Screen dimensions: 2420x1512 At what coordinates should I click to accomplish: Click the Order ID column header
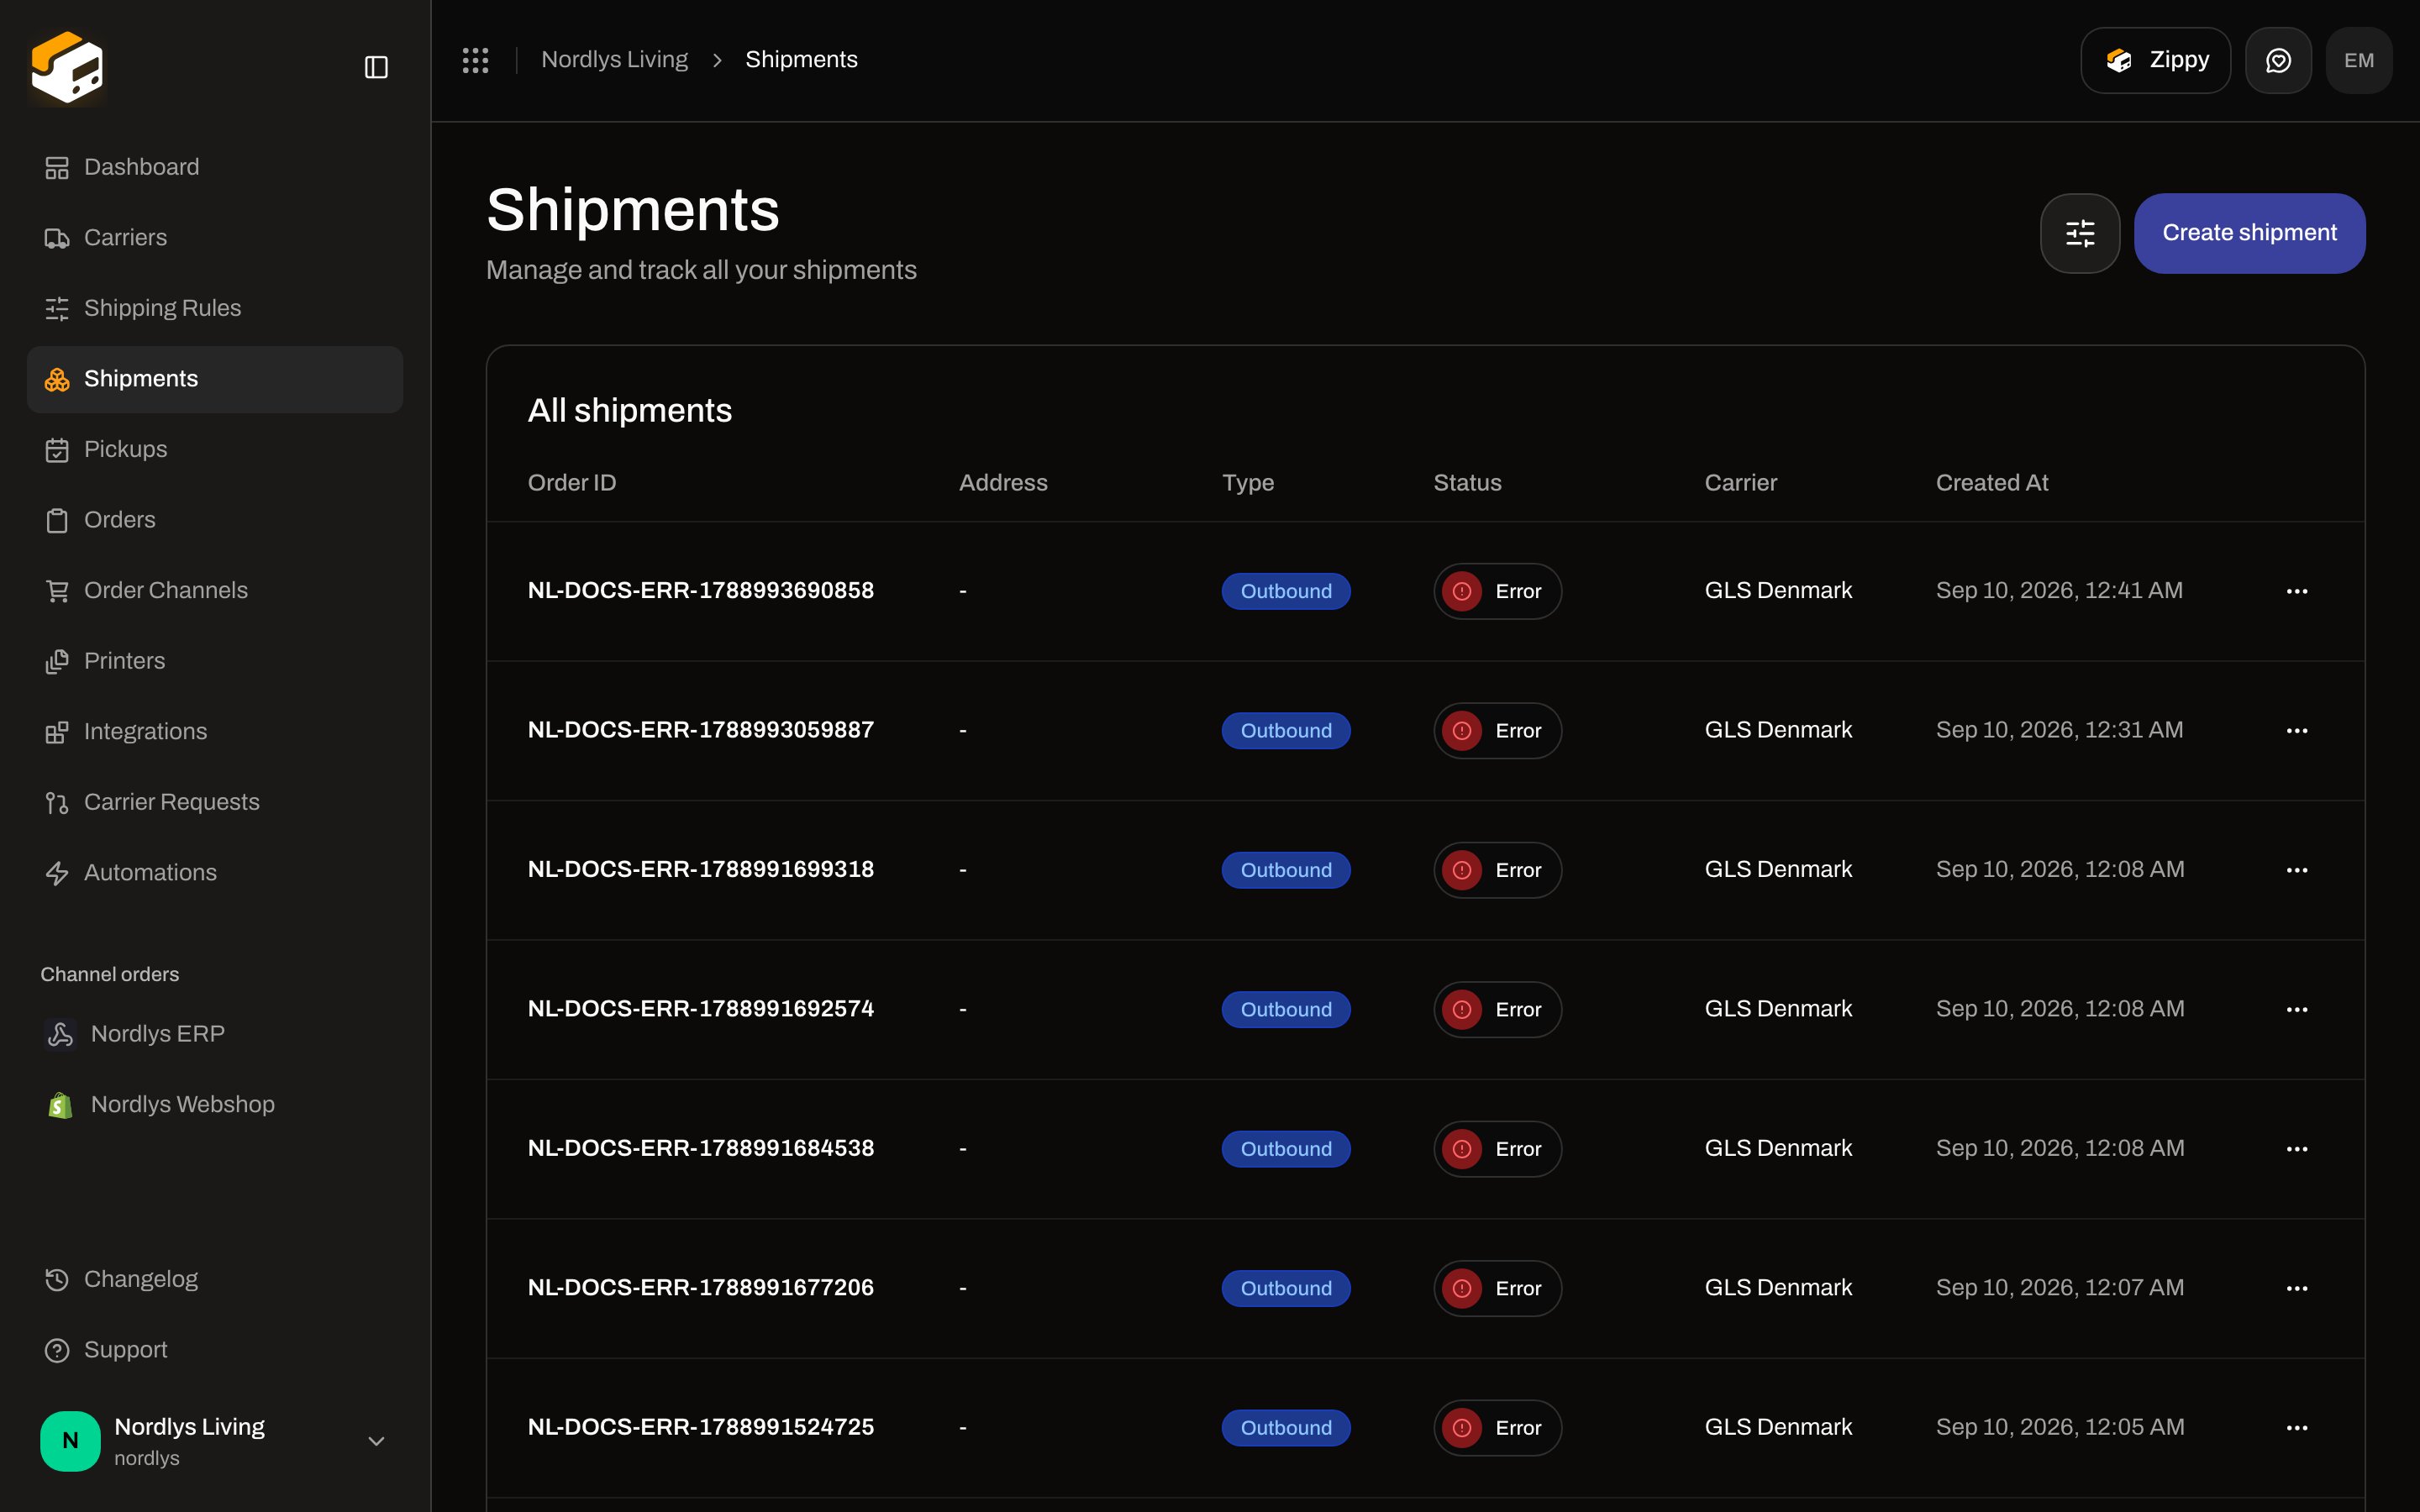pos(572,483)
